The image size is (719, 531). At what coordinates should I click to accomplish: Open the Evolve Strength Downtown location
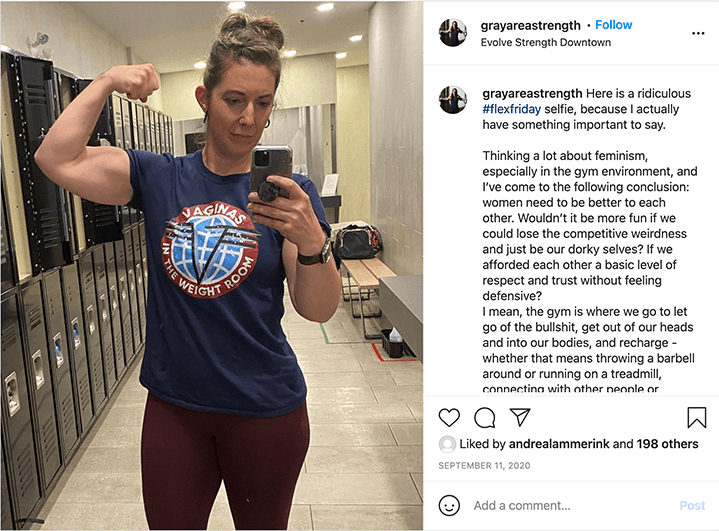546,42
